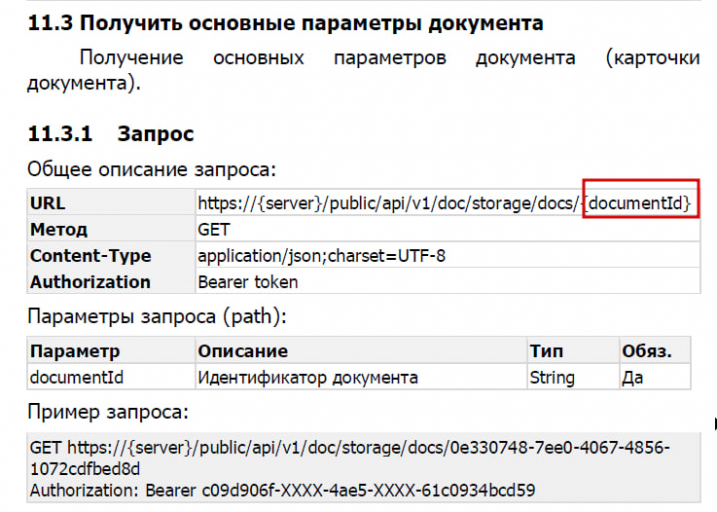Screen dimensions: 717x512
Task: Select the 'Обяз.' column header
Action: (647, 351)
